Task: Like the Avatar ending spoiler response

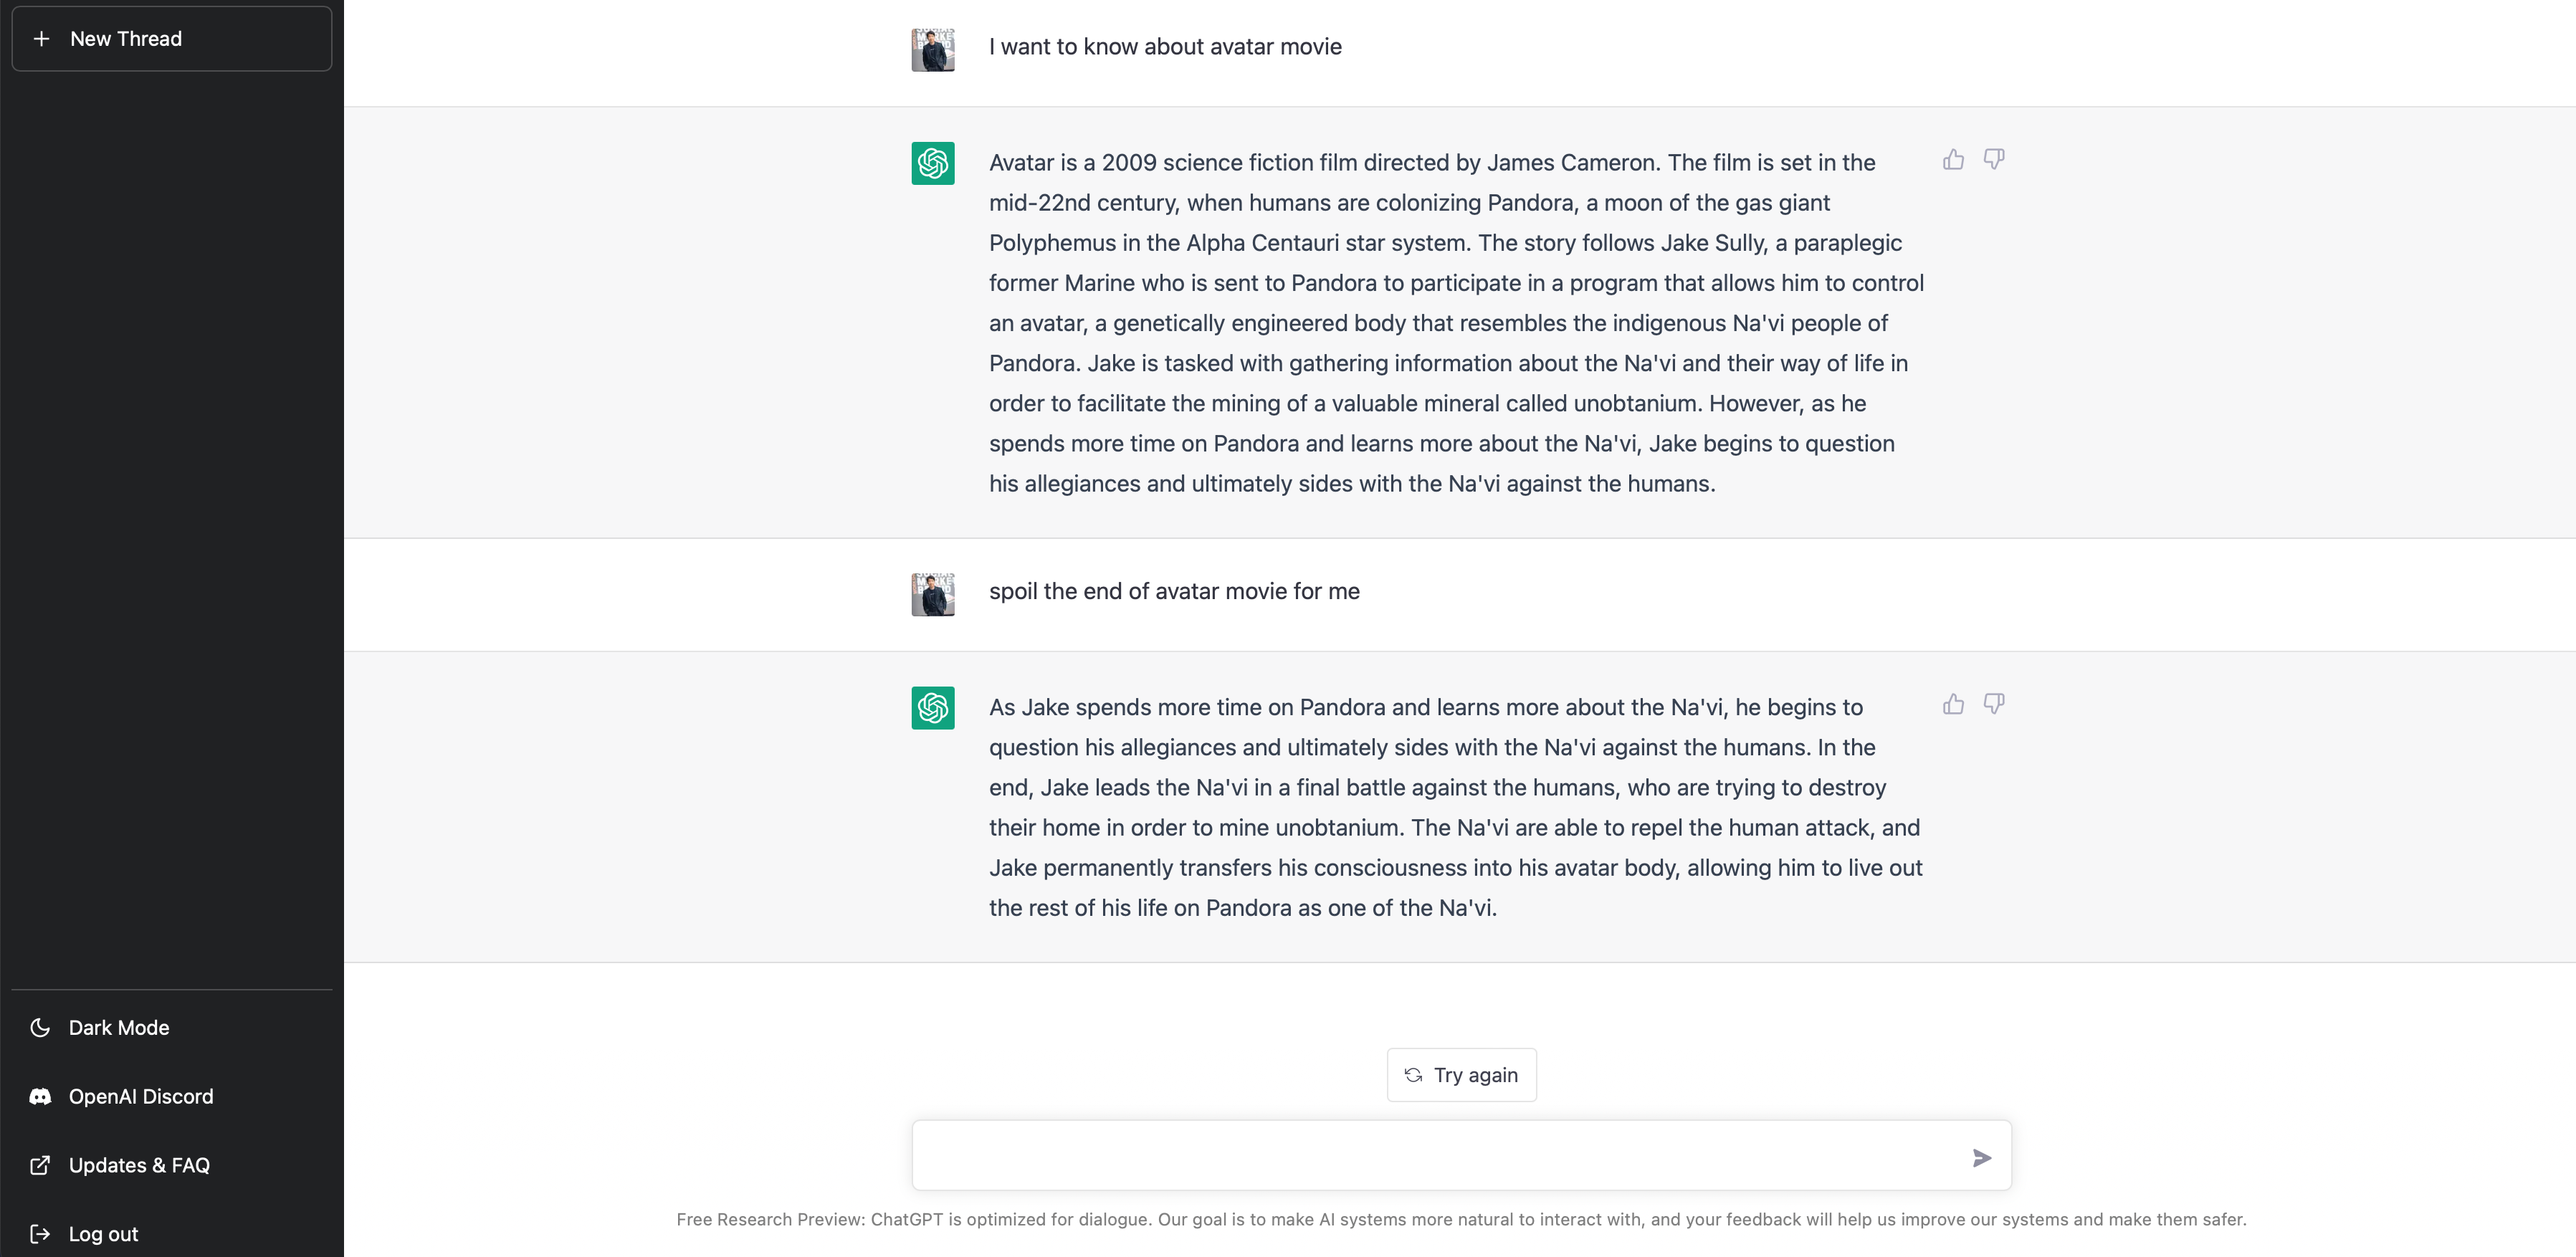Action: (x=1953, y=704)
